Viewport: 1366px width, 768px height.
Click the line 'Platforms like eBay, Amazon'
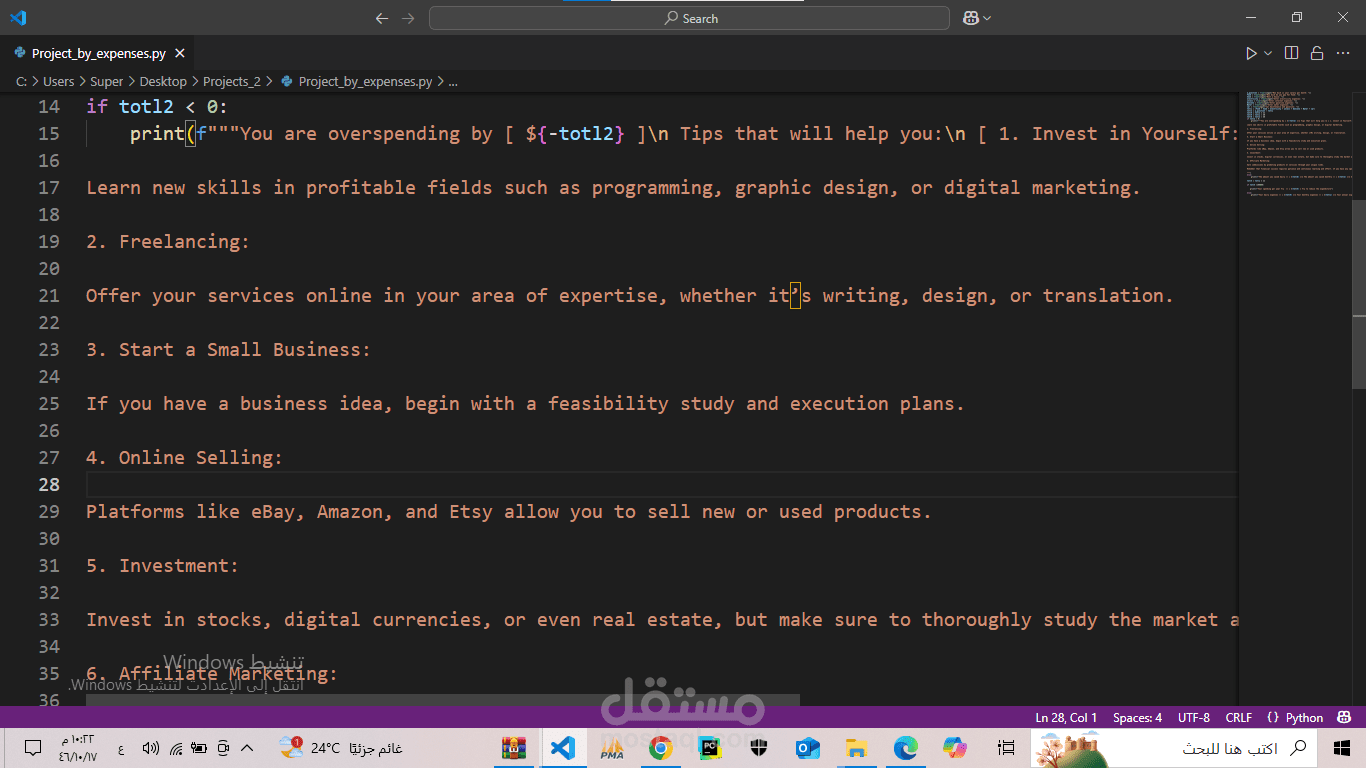(x=508, y=511)
